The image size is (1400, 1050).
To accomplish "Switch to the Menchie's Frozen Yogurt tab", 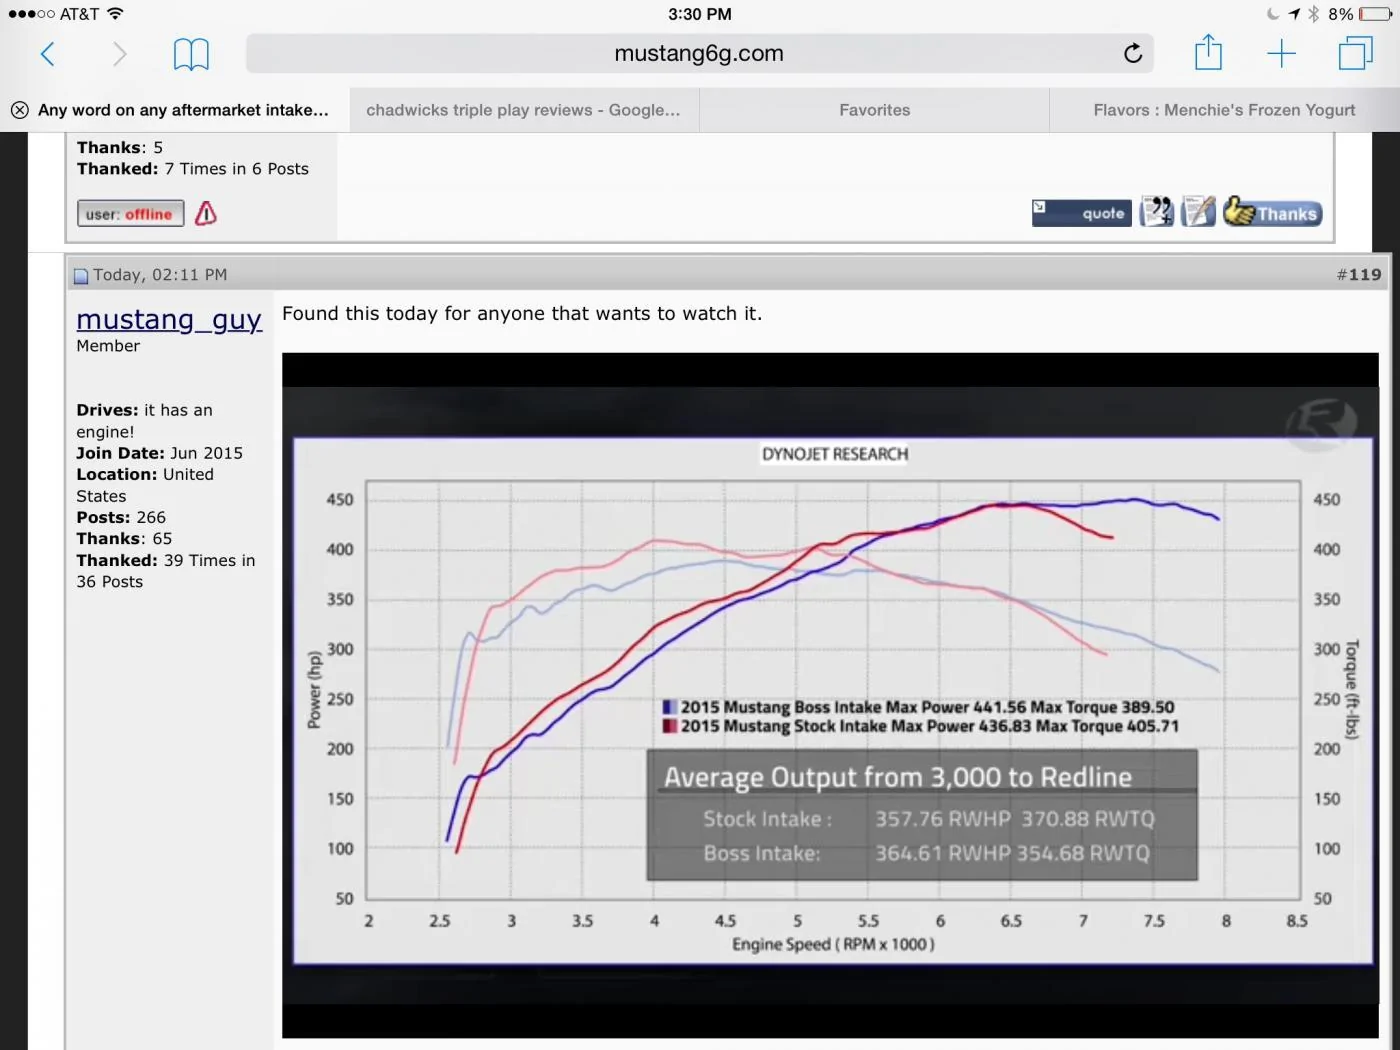I will pos(1224,110).
